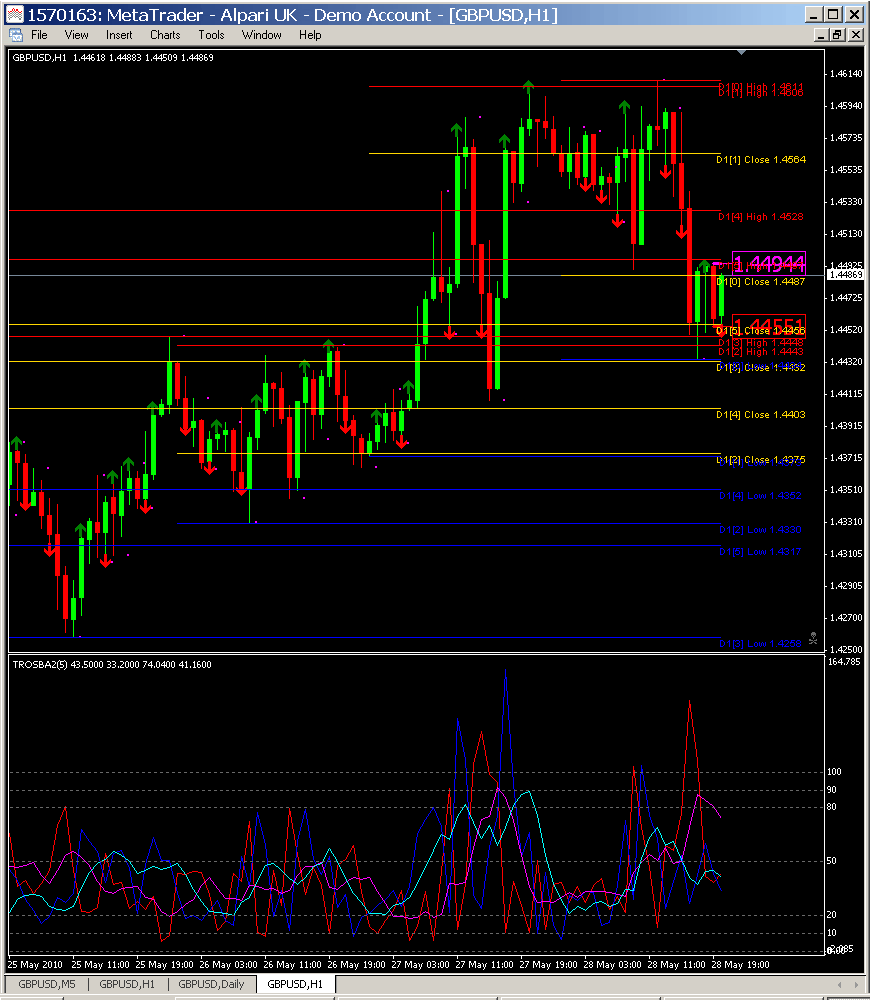Click the skull symbol near bottom right of chart
870x1000 pixels.
[x=813, y=638]
